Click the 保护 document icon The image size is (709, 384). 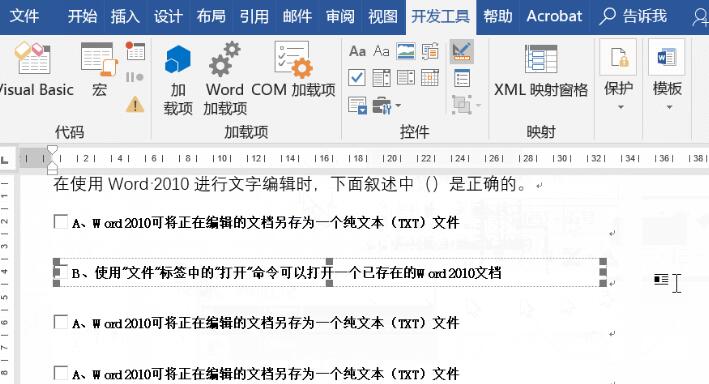point(618,57)
